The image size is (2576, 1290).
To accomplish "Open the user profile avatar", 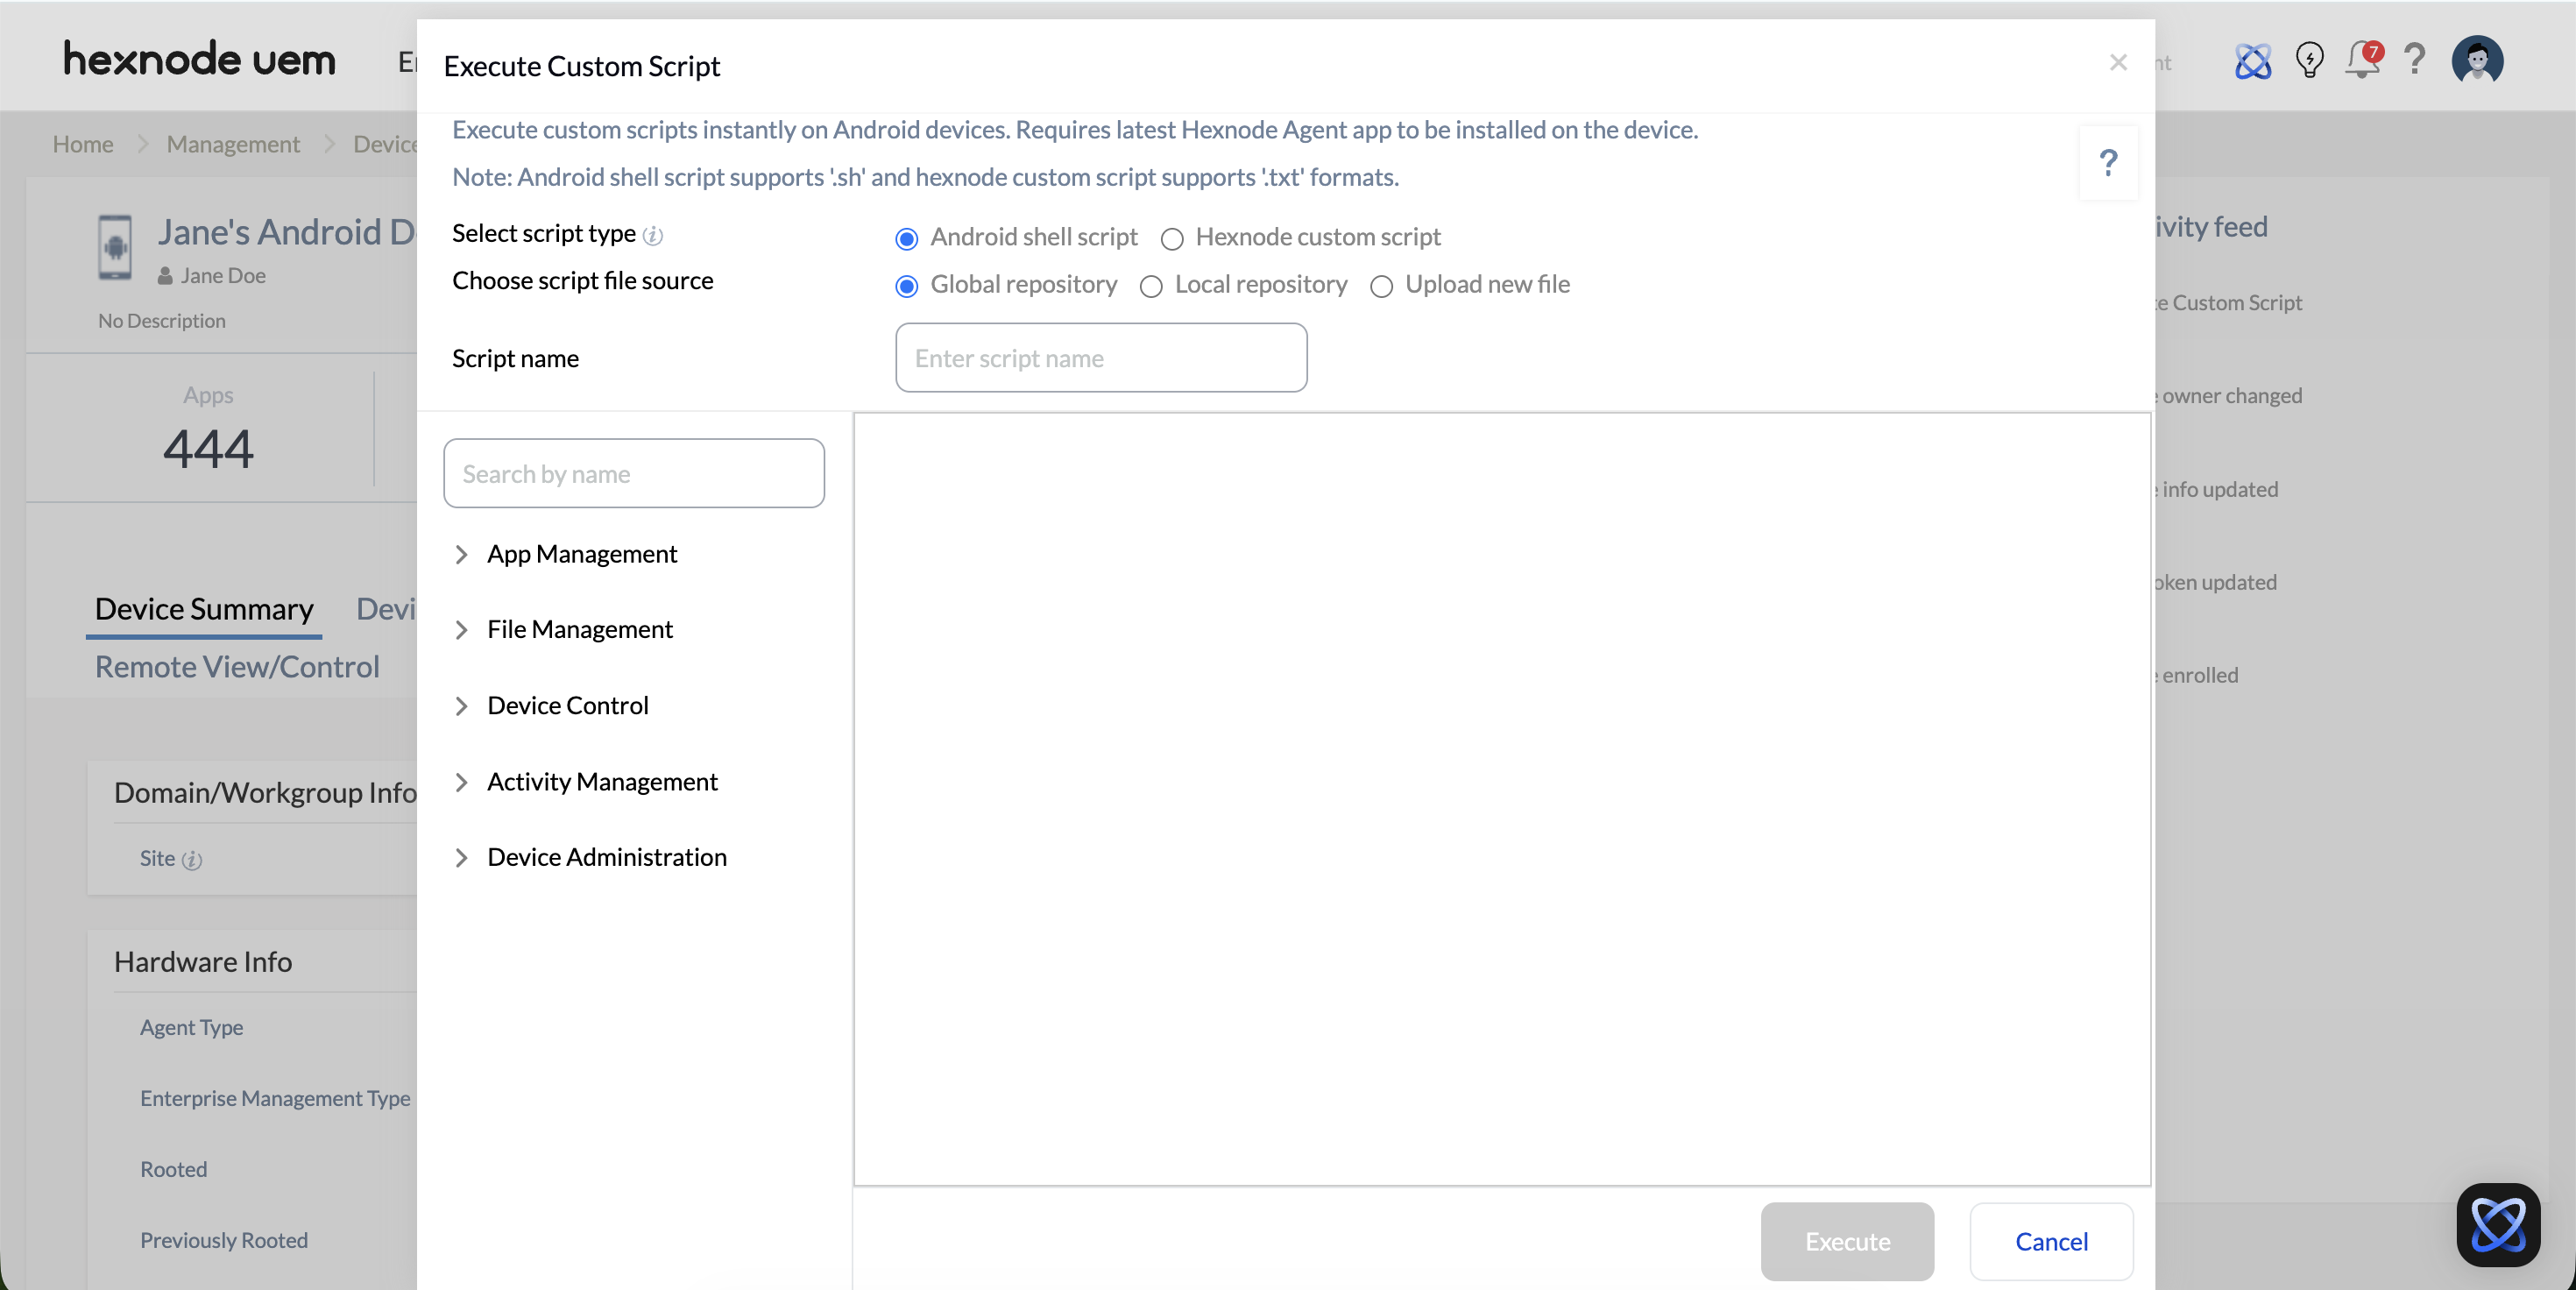I will point(2477,60).
